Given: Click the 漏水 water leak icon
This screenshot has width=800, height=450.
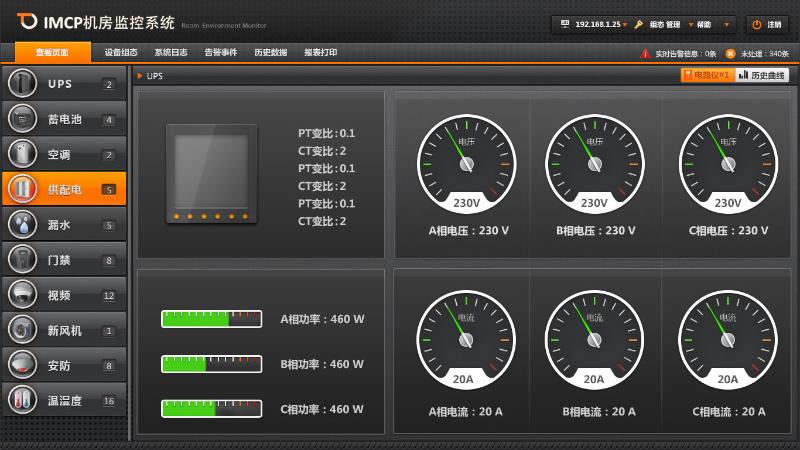Looking at the screenshot, I should click(x=22, y=224).
